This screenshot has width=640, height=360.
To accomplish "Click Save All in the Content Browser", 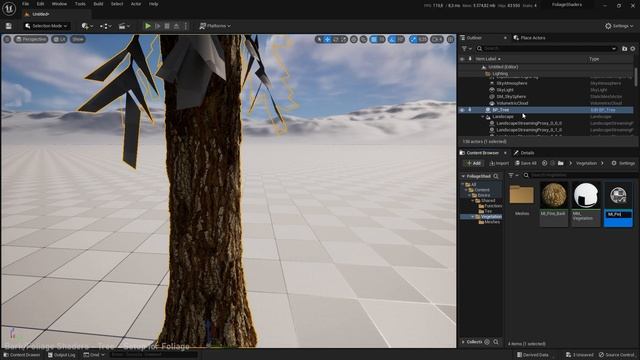I will pyautogui.click(x=526, y=163).
